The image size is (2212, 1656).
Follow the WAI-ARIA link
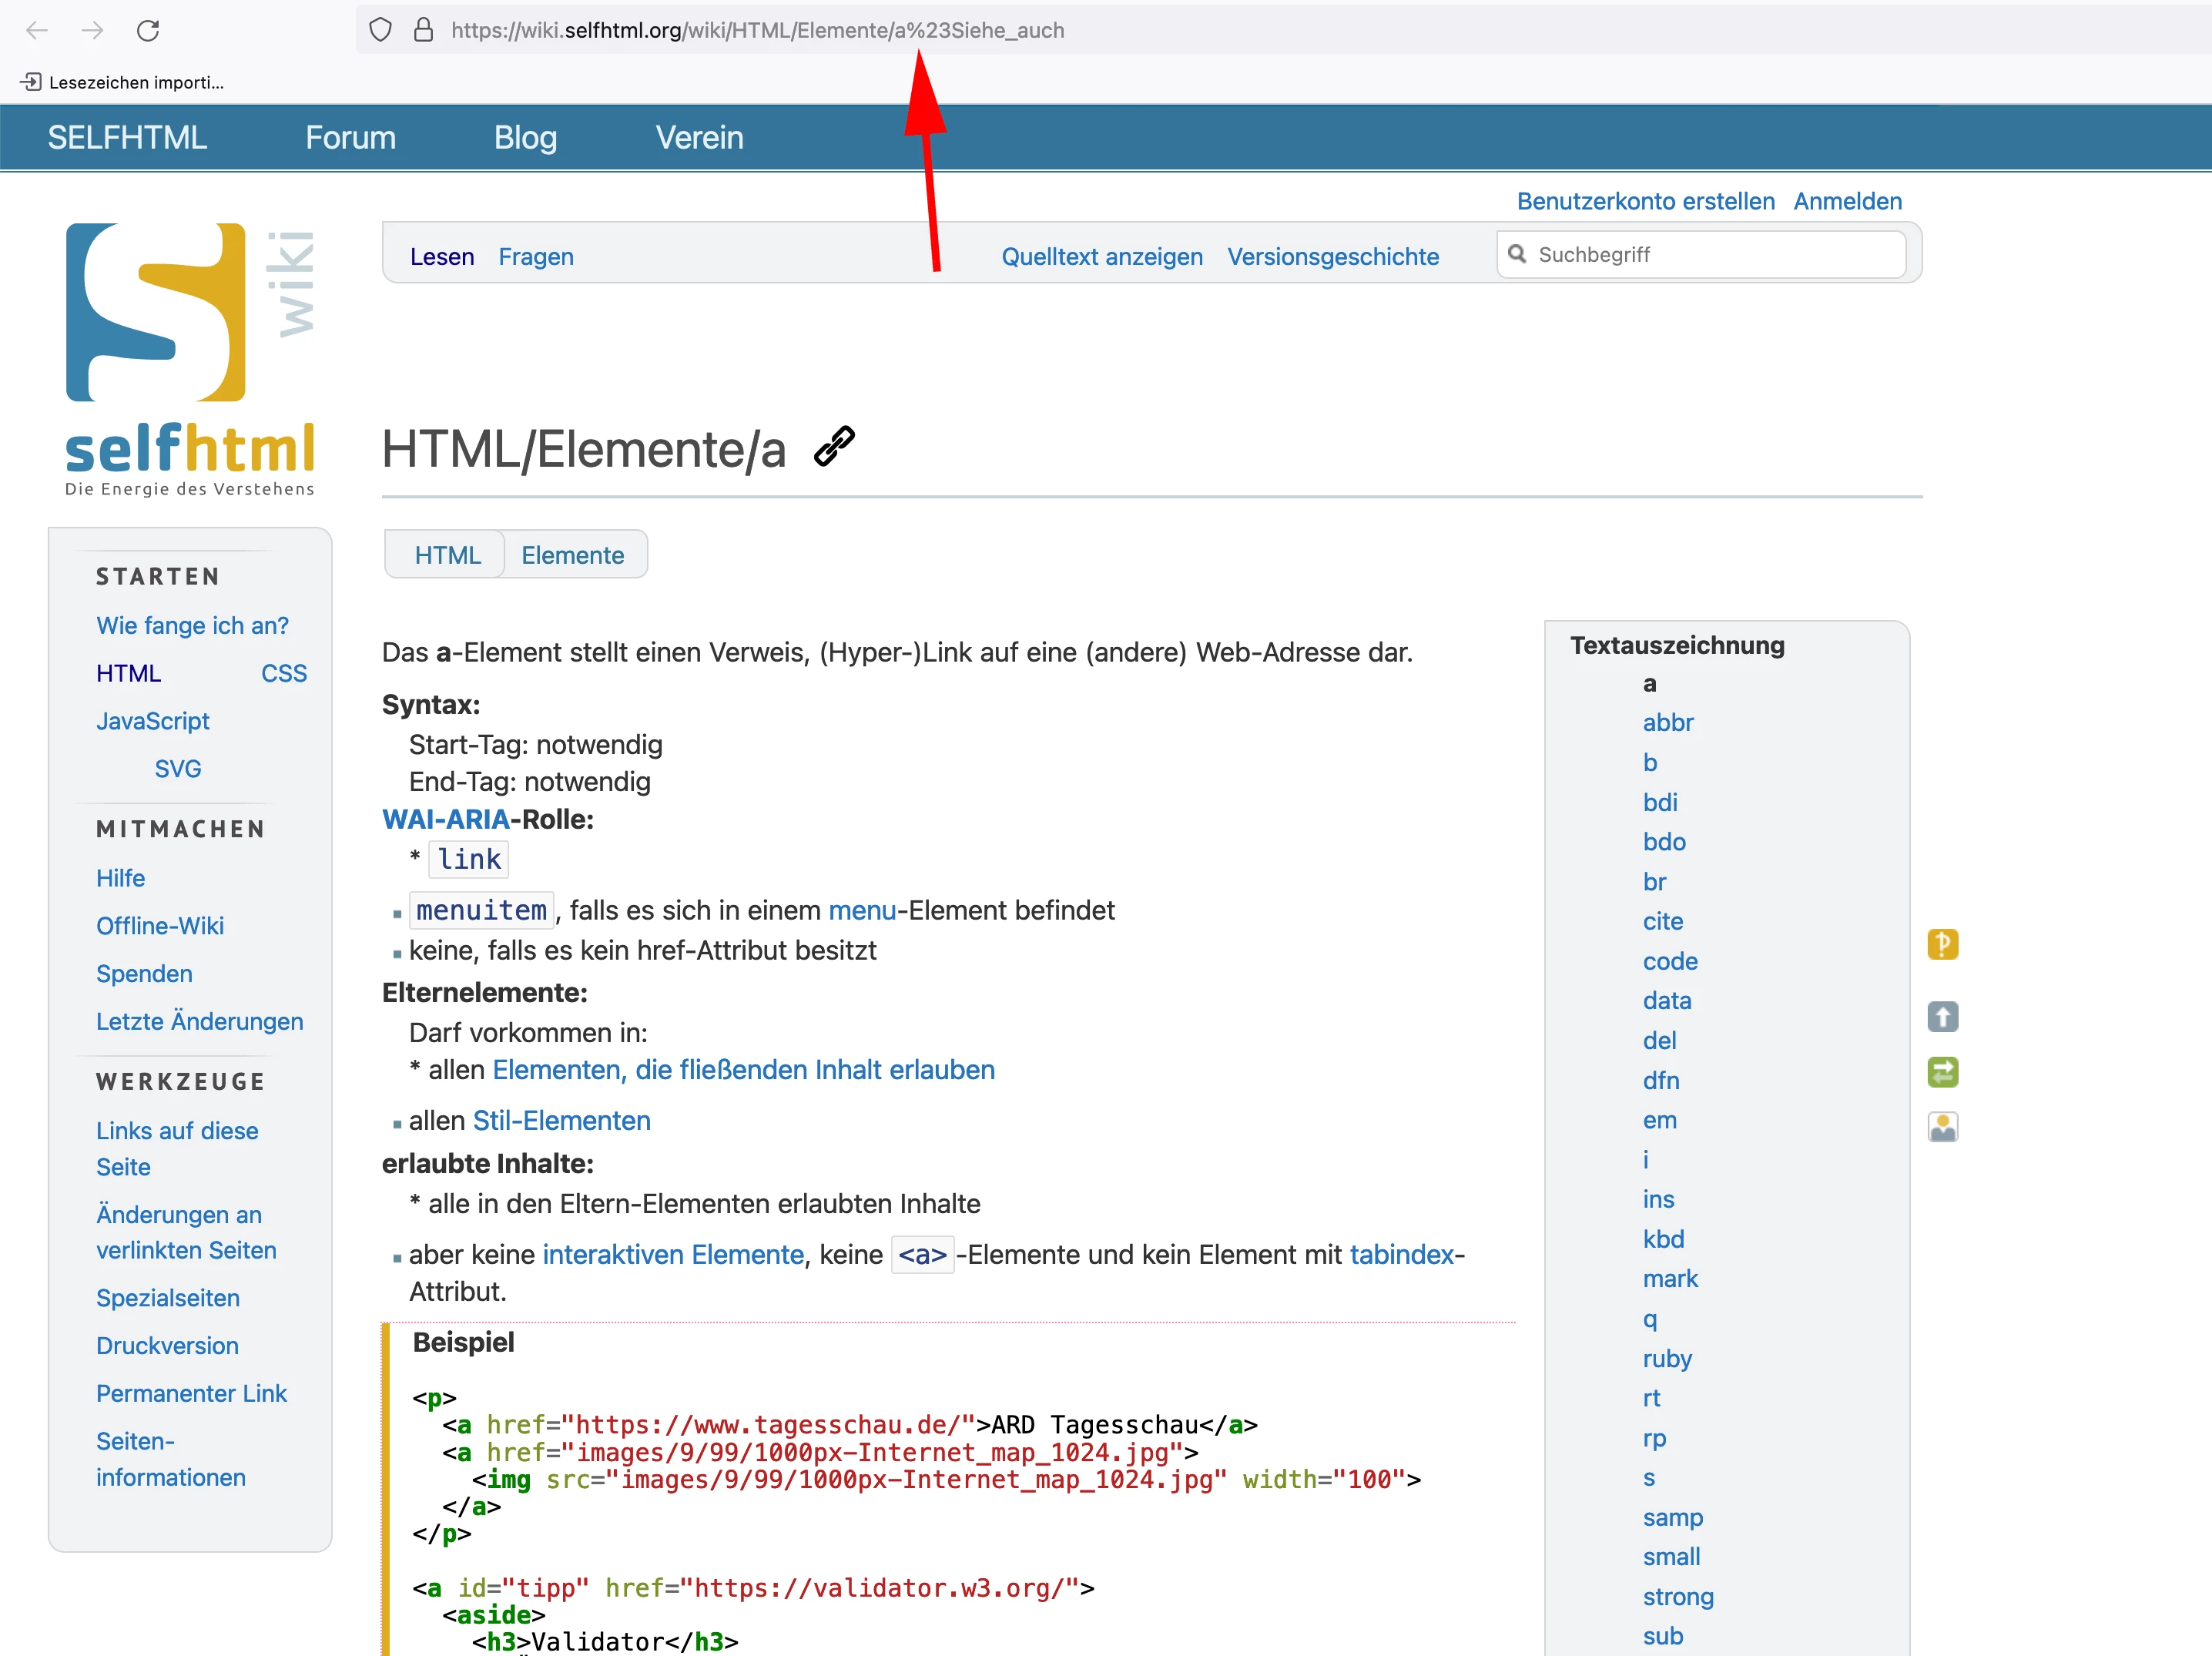pos(445,819)
